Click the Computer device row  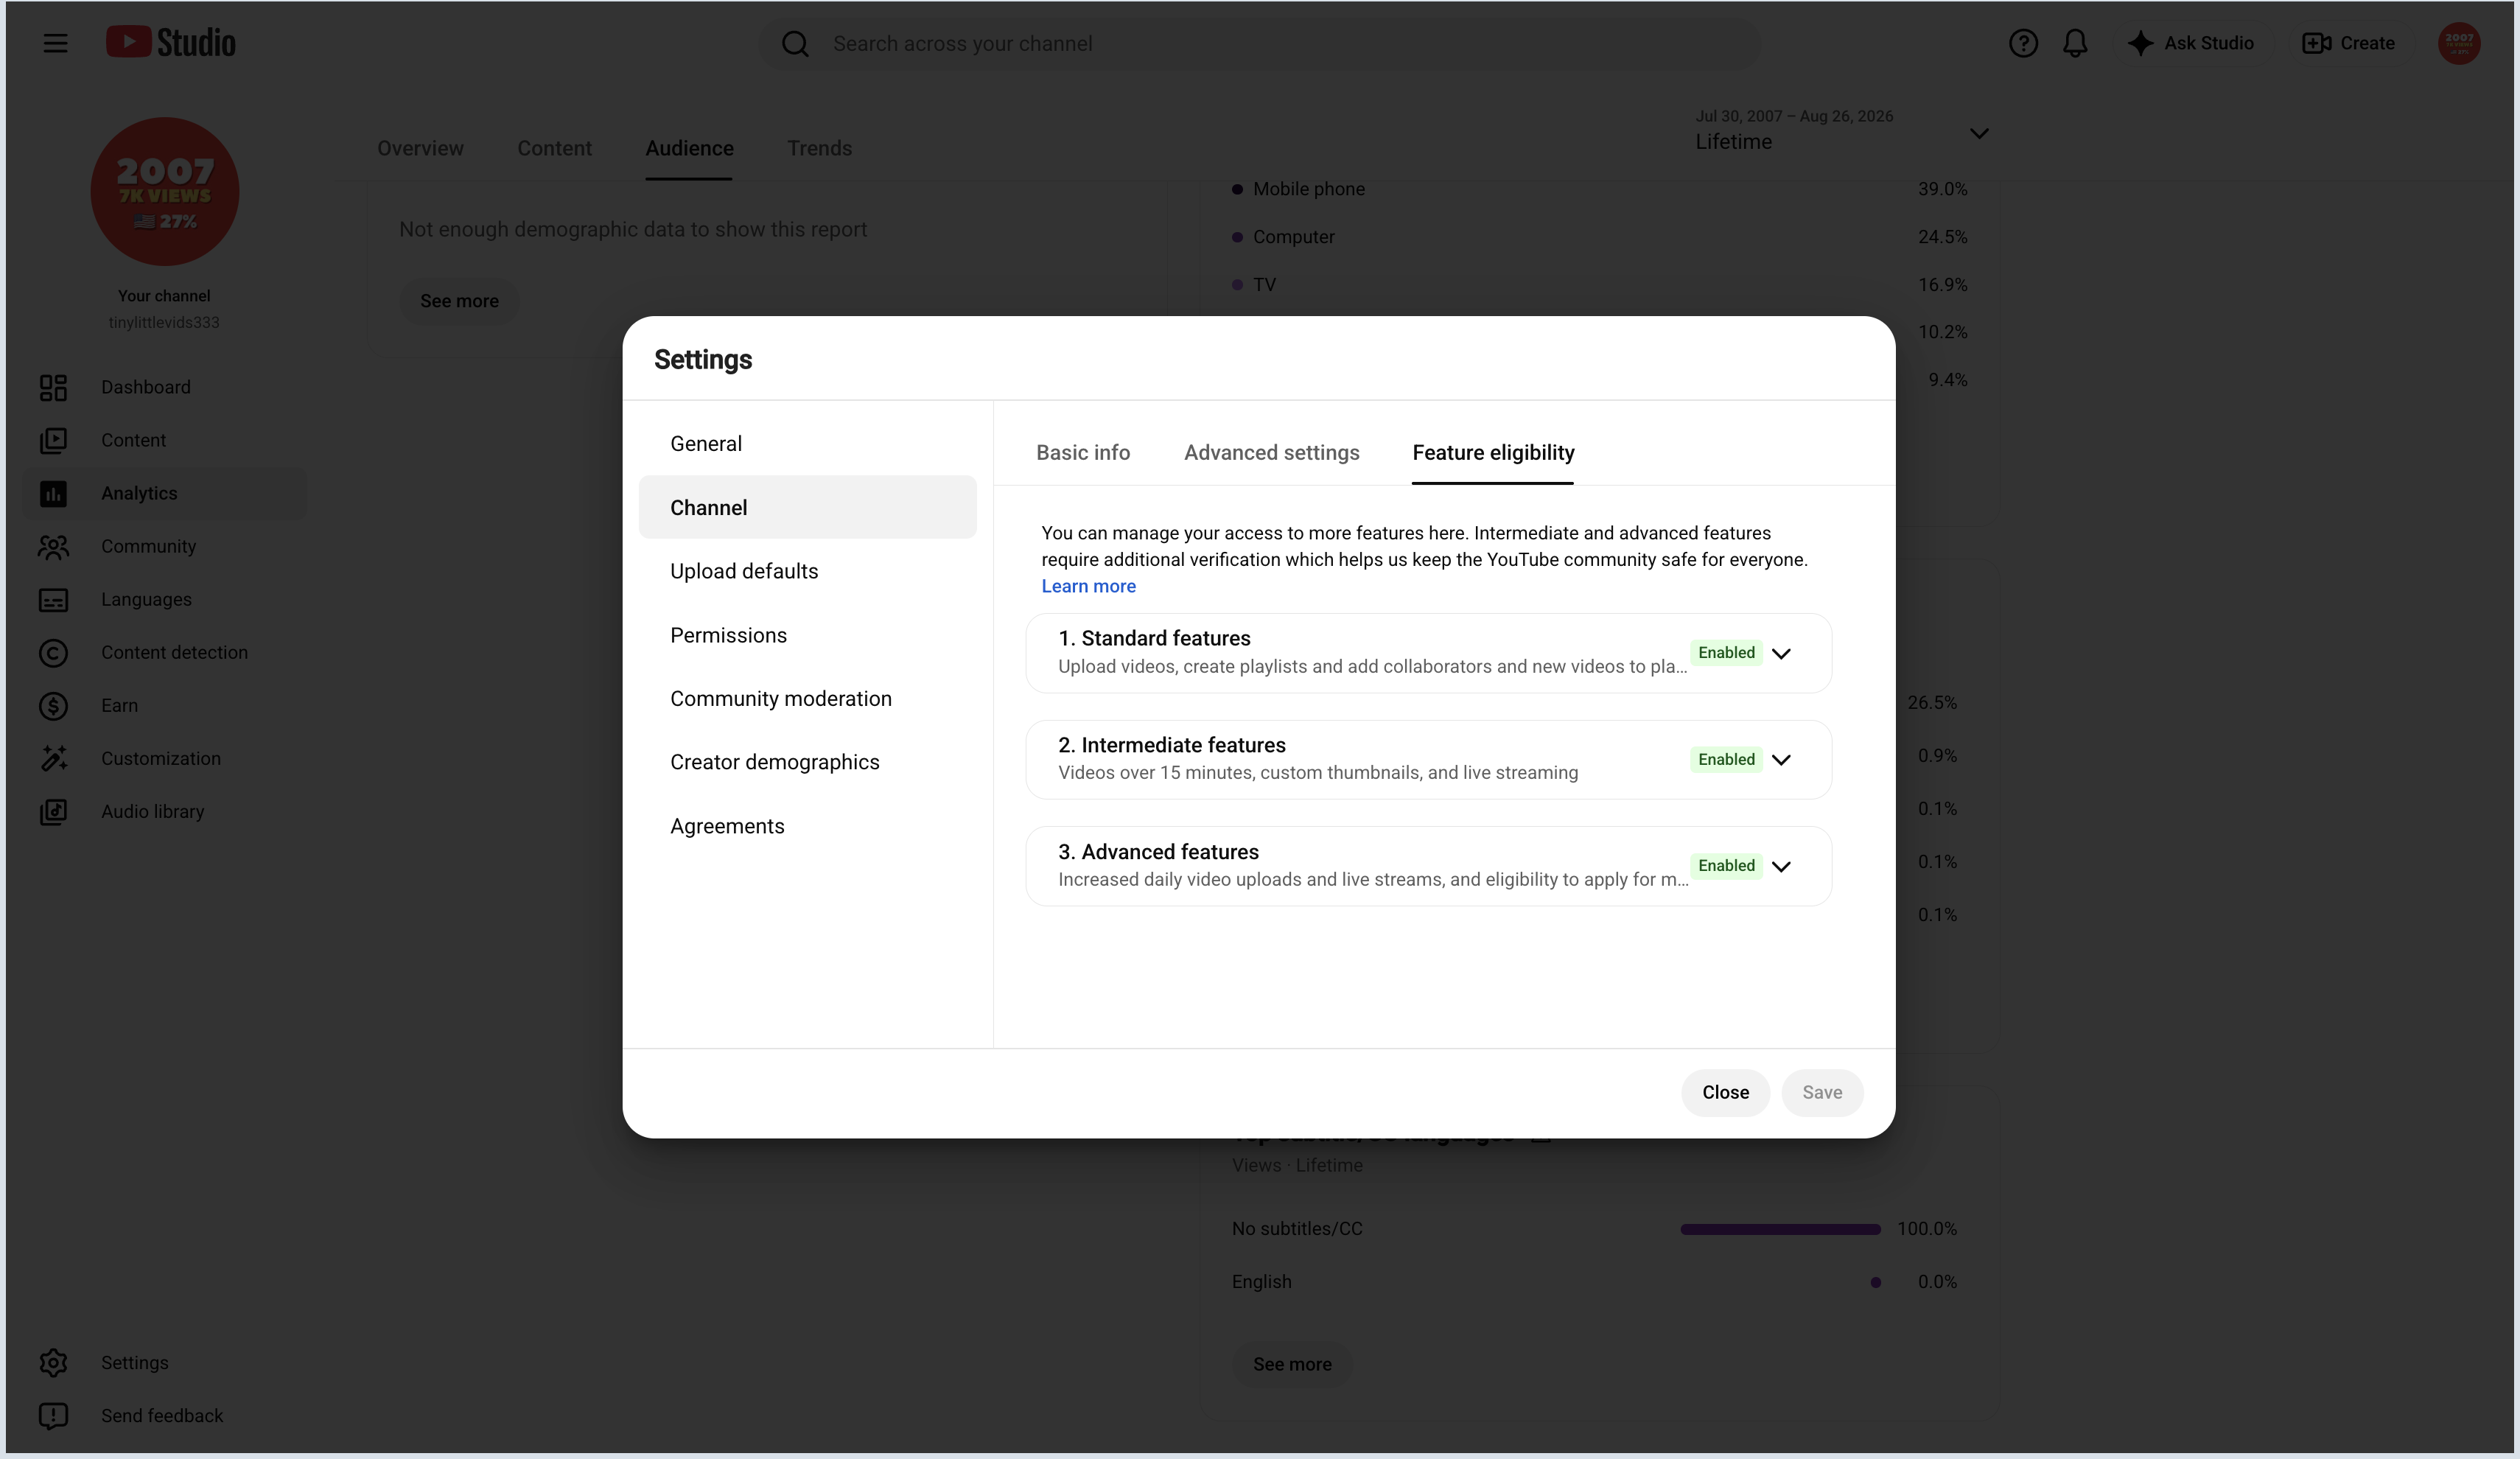coord(1600,237)
